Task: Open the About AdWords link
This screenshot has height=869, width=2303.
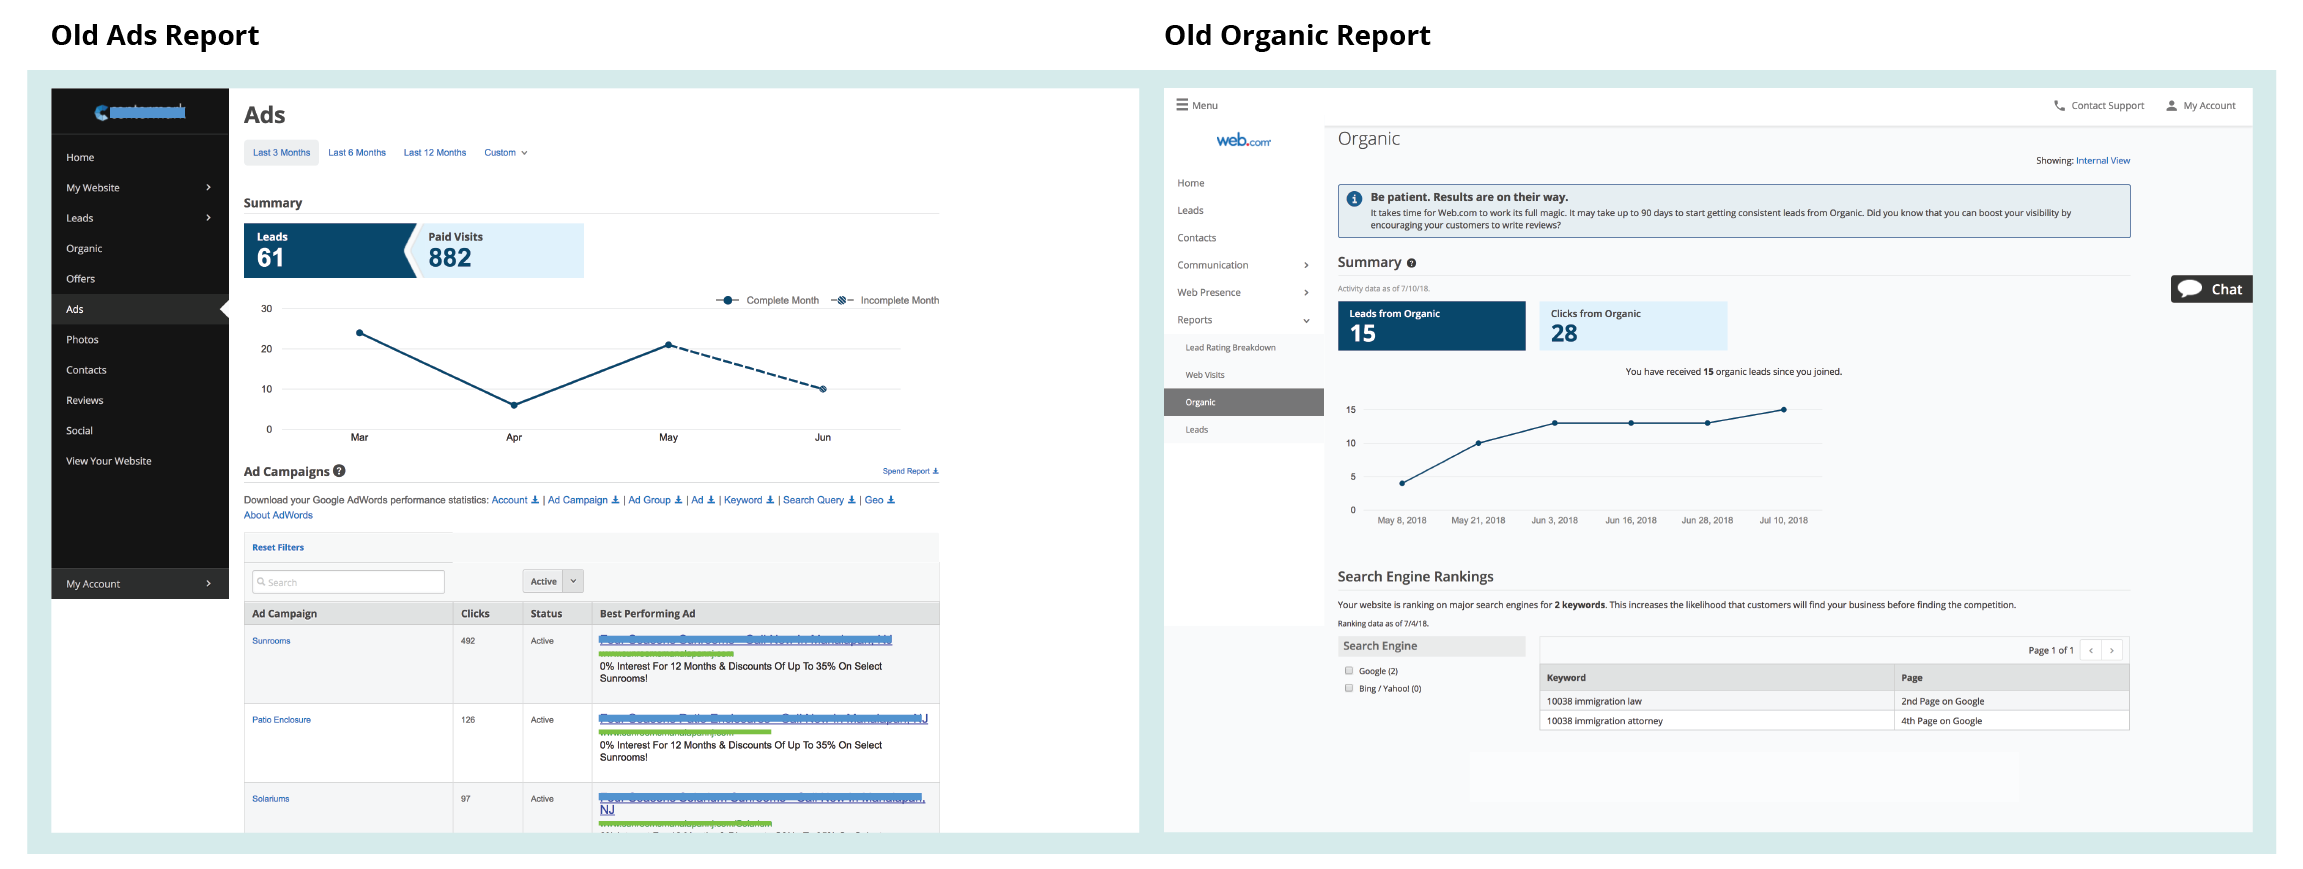Action: click(x=278, y=516)
